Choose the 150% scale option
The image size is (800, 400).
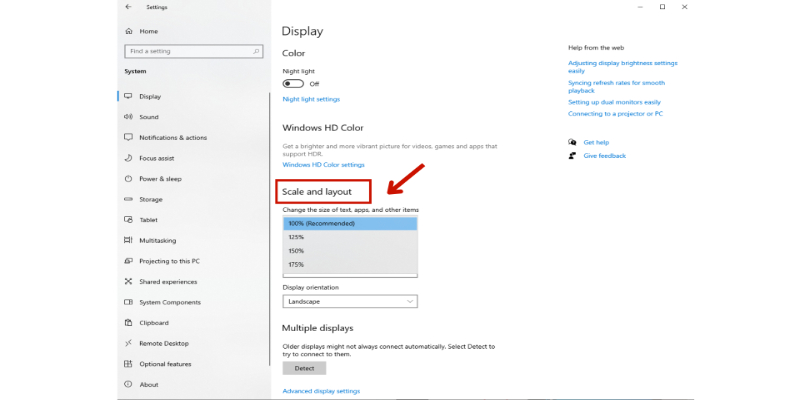350,251
